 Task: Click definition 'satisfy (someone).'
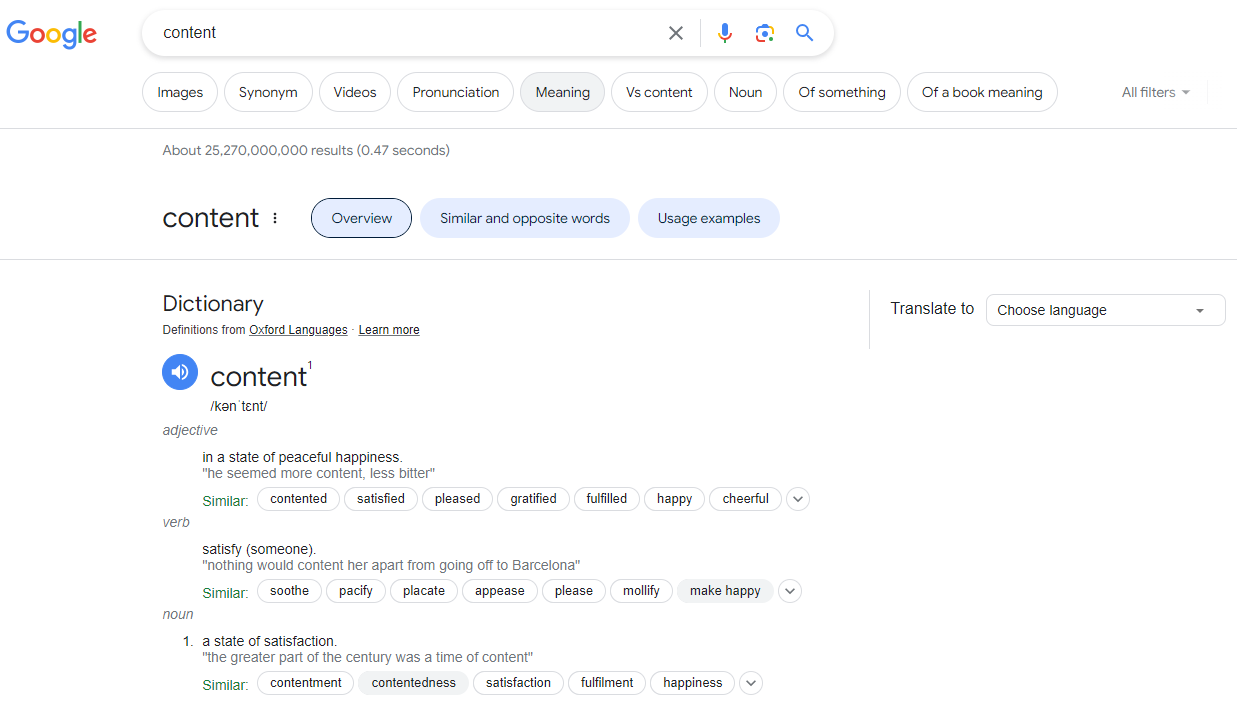tap(259, 549)
